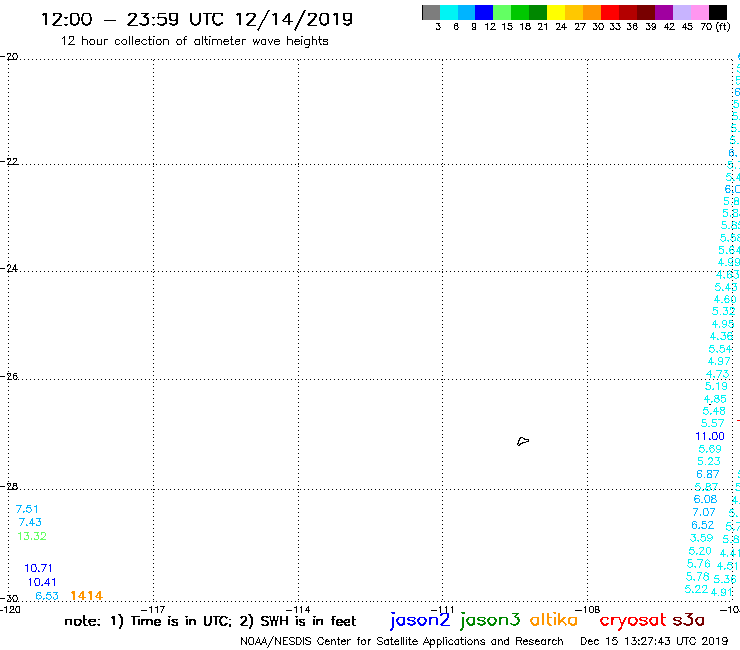Click the 5.19 wave height value
Viewport: 740px width, 650px height.
[716, 386]
